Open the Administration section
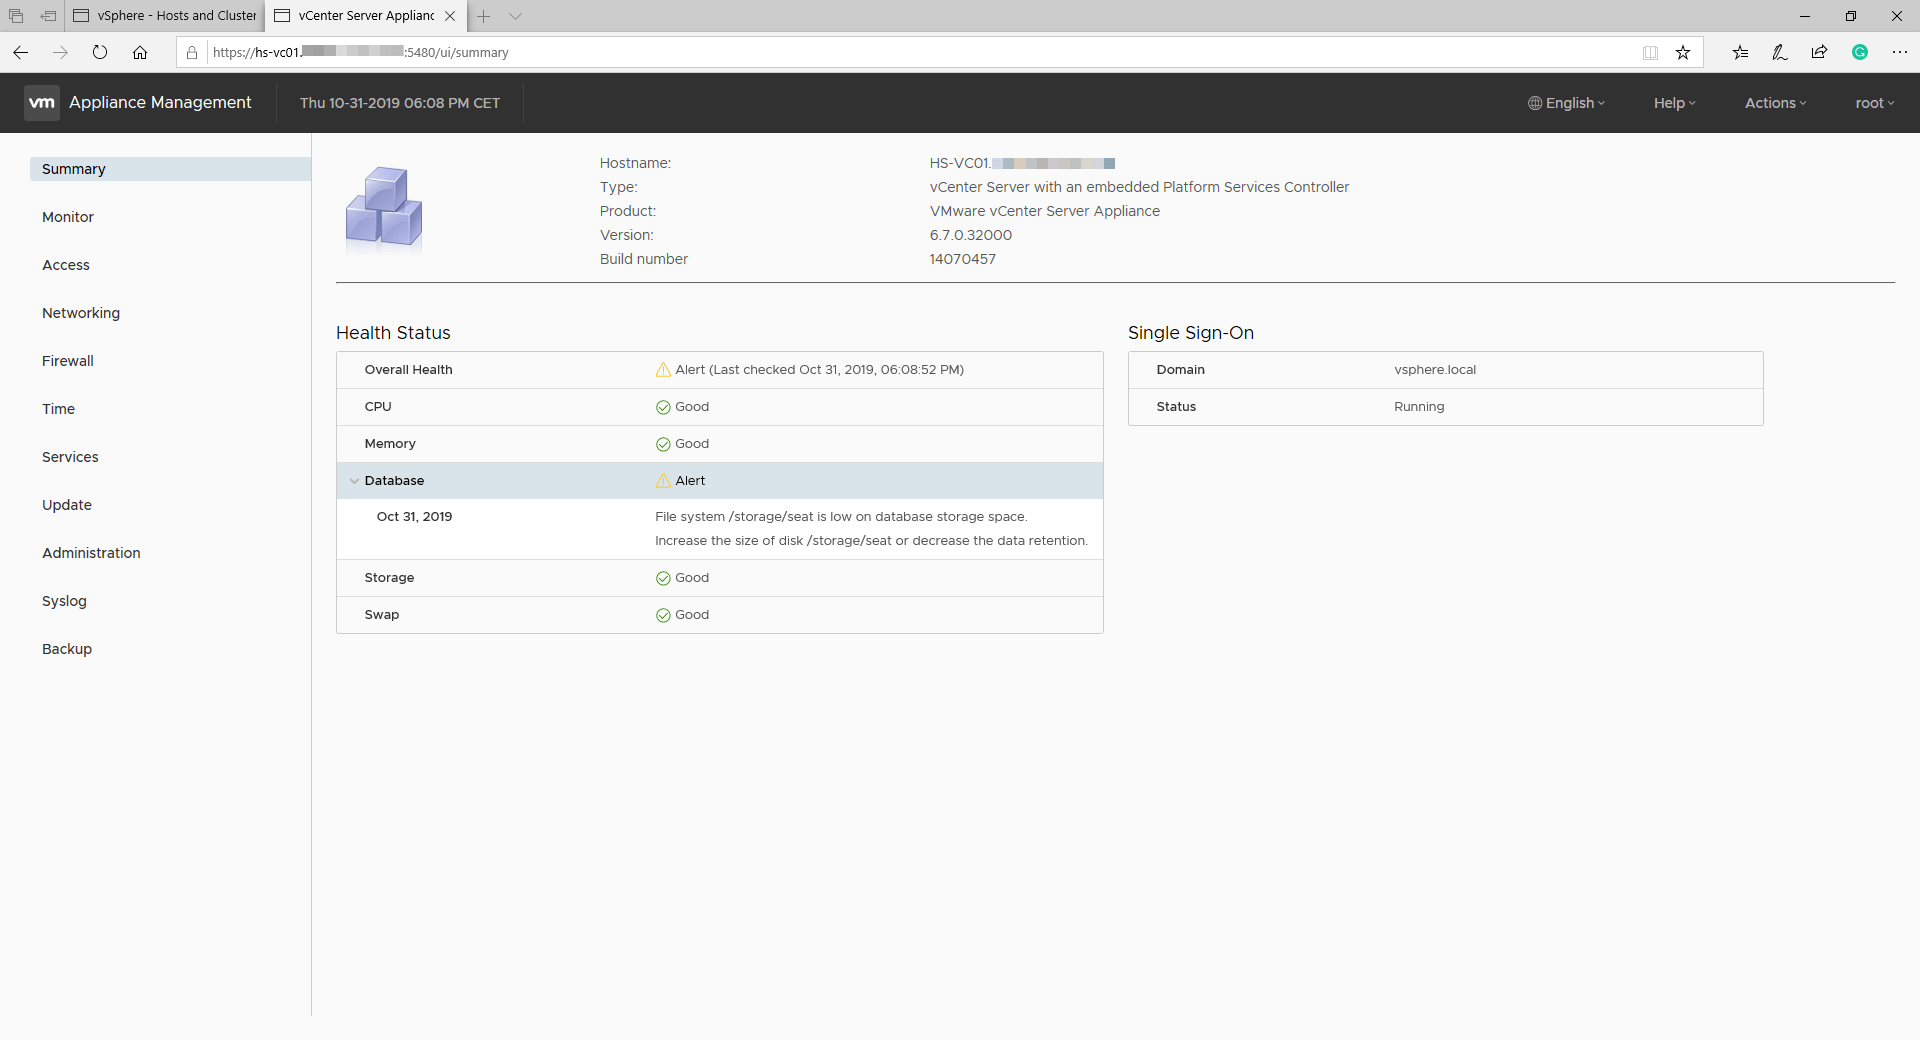The width and height of the screenshot is (1920, 1040). coord(91,553)
